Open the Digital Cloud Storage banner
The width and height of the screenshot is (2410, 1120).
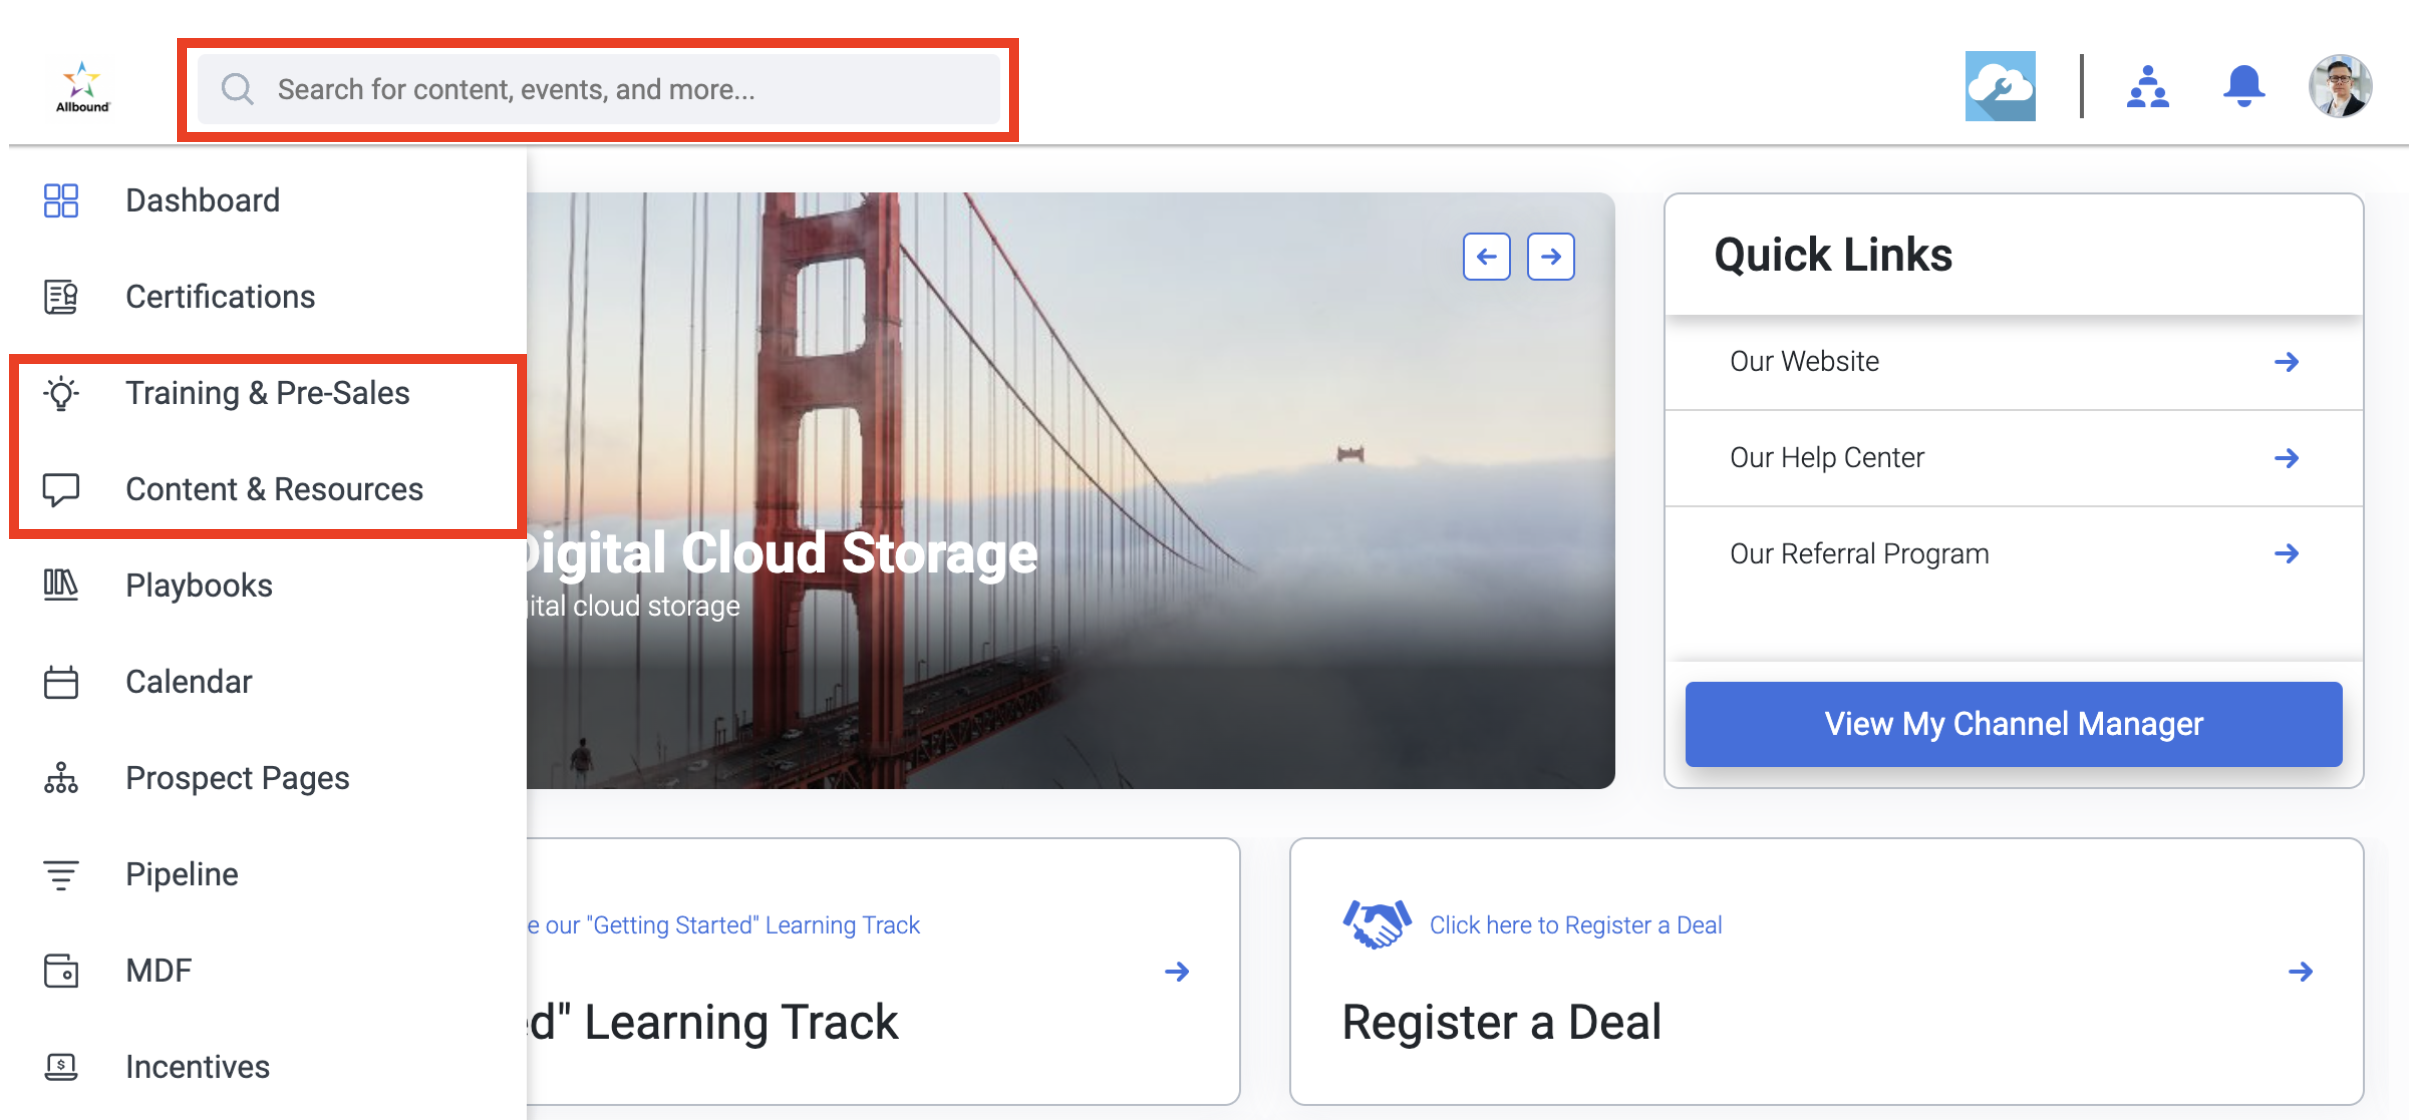tap(1070, 490)
